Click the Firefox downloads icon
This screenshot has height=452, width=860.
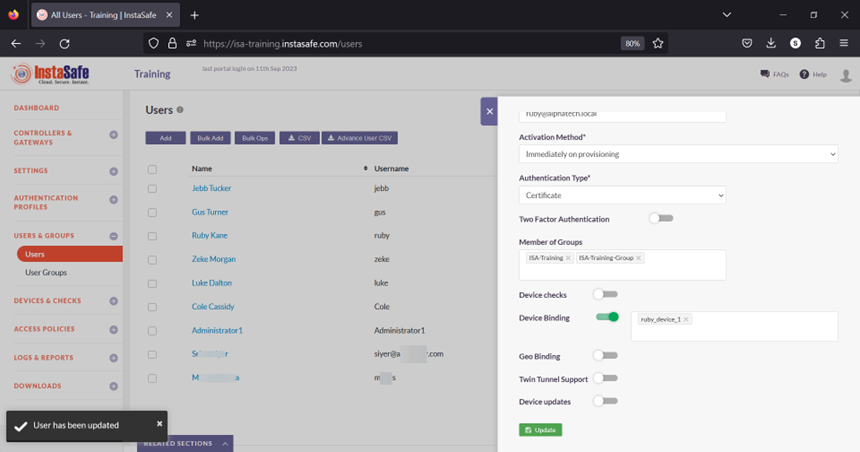(x=771, y=43)
